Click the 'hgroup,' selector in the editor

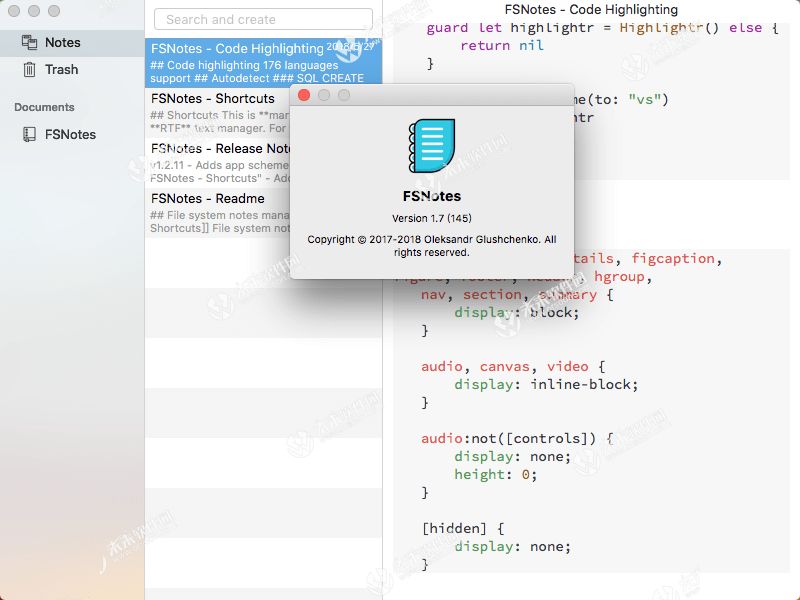[622, 277]
